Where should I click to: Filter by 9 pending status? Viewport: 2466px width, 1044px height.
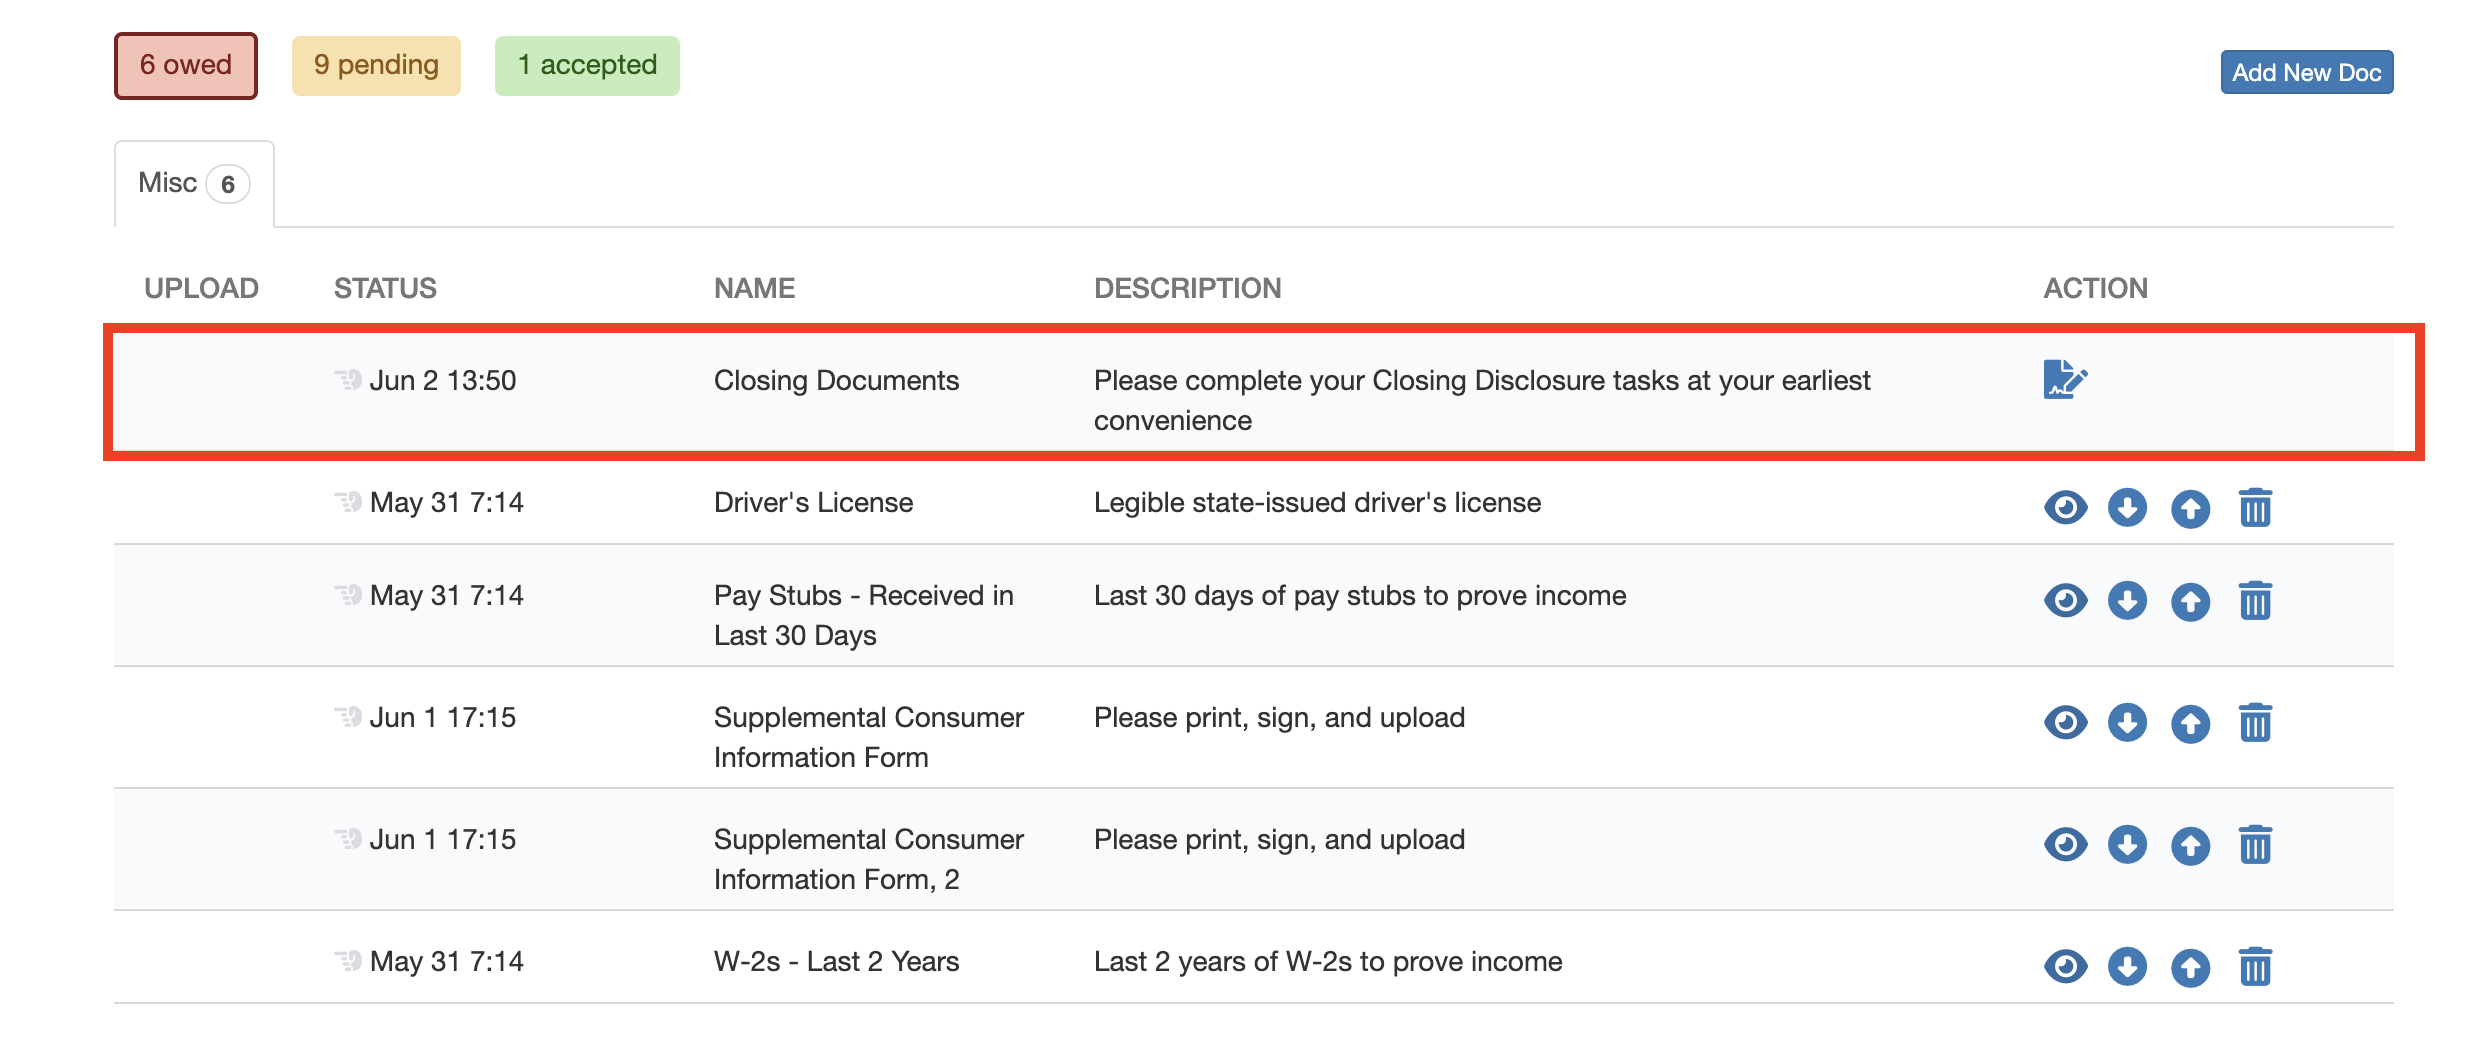coord(376,66)
